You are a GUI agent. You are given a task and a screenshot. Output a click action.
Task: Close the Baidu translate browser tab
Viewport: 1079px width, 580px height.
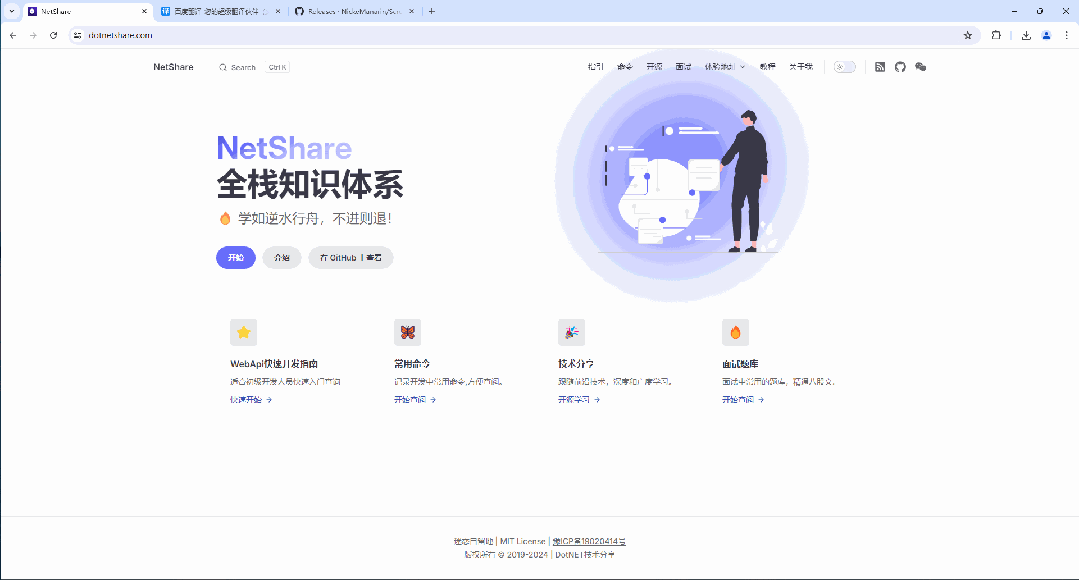[x=278, y=12]
